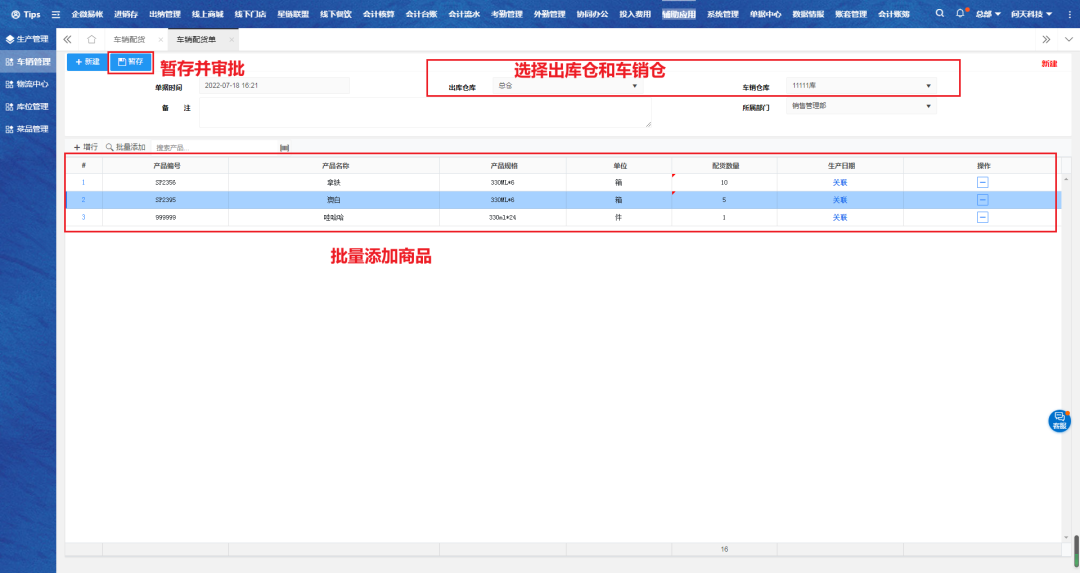1080x573 pixels.
Task: Click the 搜索产品 search input field
Action: coord(210,147)
